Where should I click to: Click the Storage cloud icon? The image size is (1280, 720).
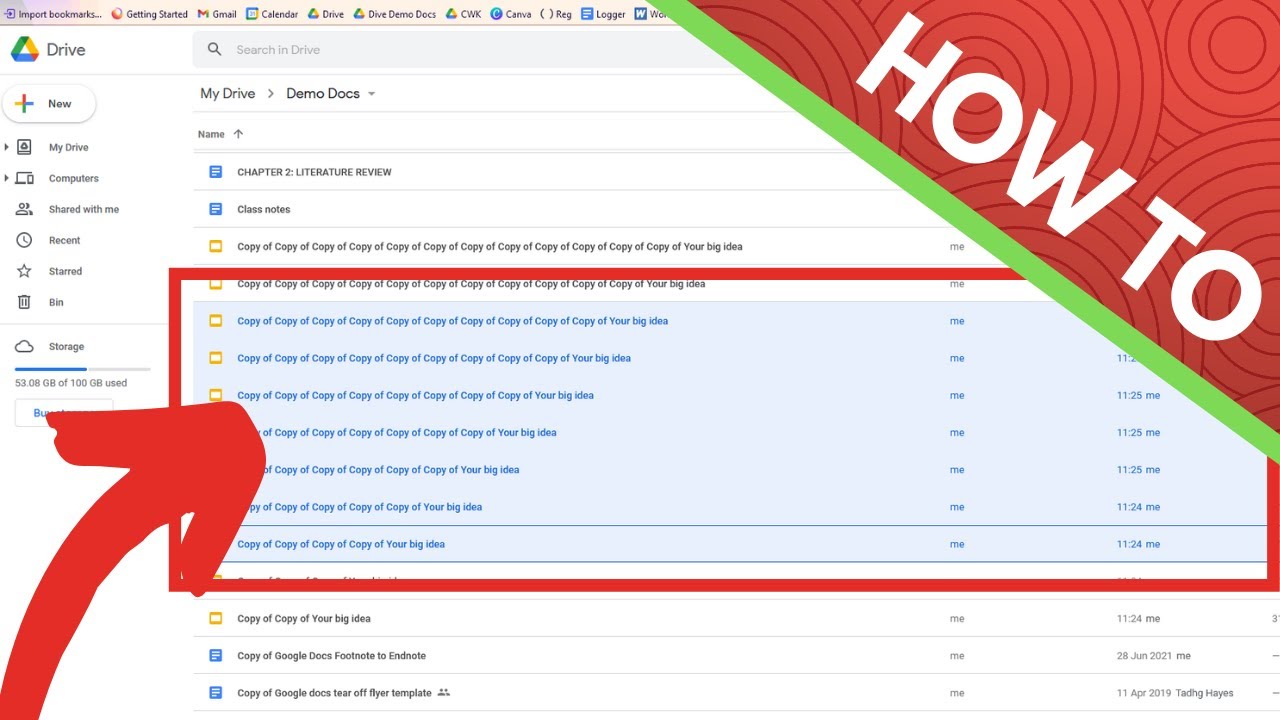tap(25, 346)
